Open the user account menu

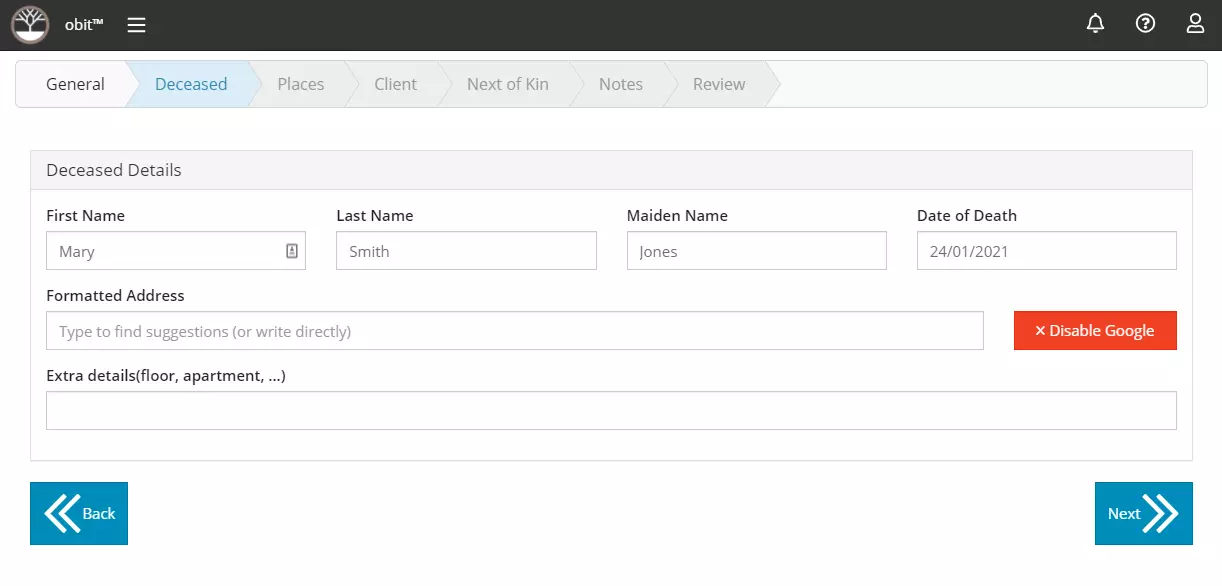coord(1195,24)
